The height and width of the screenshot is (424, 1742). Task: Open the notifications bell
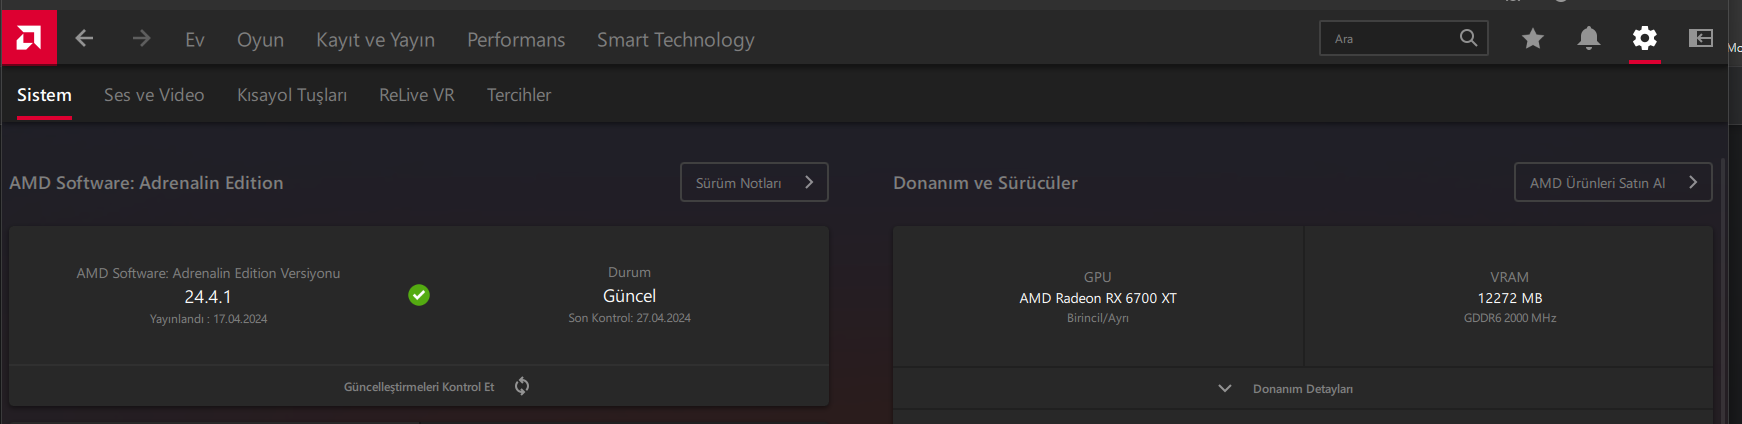click(x=1588, y=38)
